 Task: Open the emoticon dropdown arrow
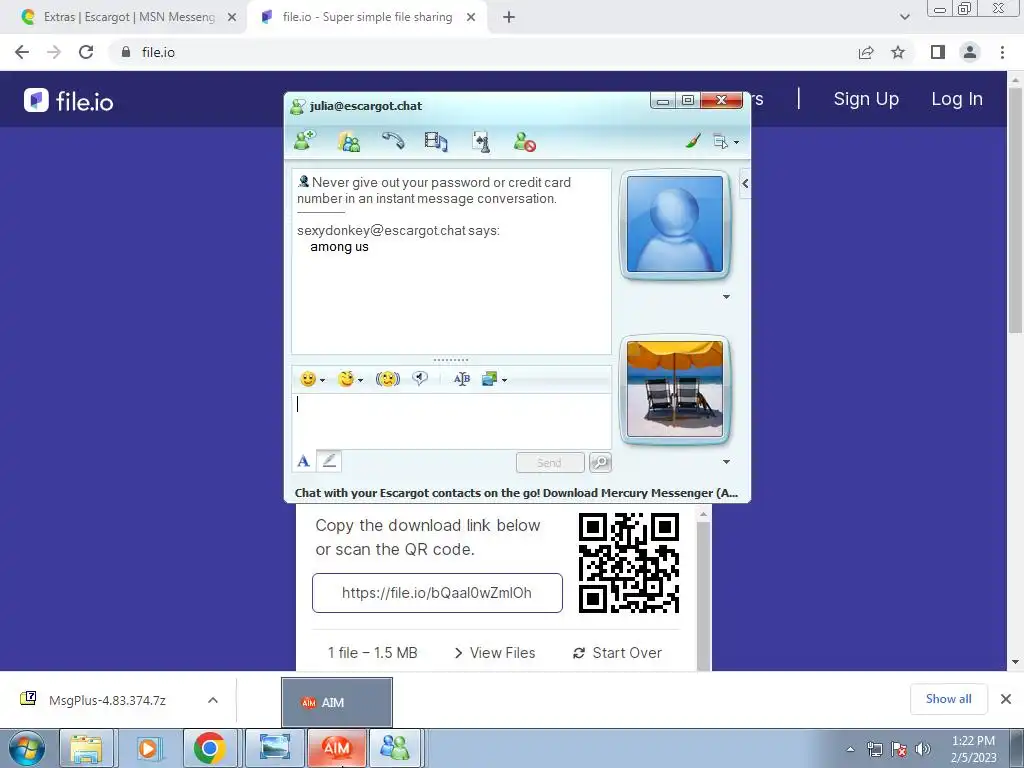pyautogui.click(x=322, y=380)
